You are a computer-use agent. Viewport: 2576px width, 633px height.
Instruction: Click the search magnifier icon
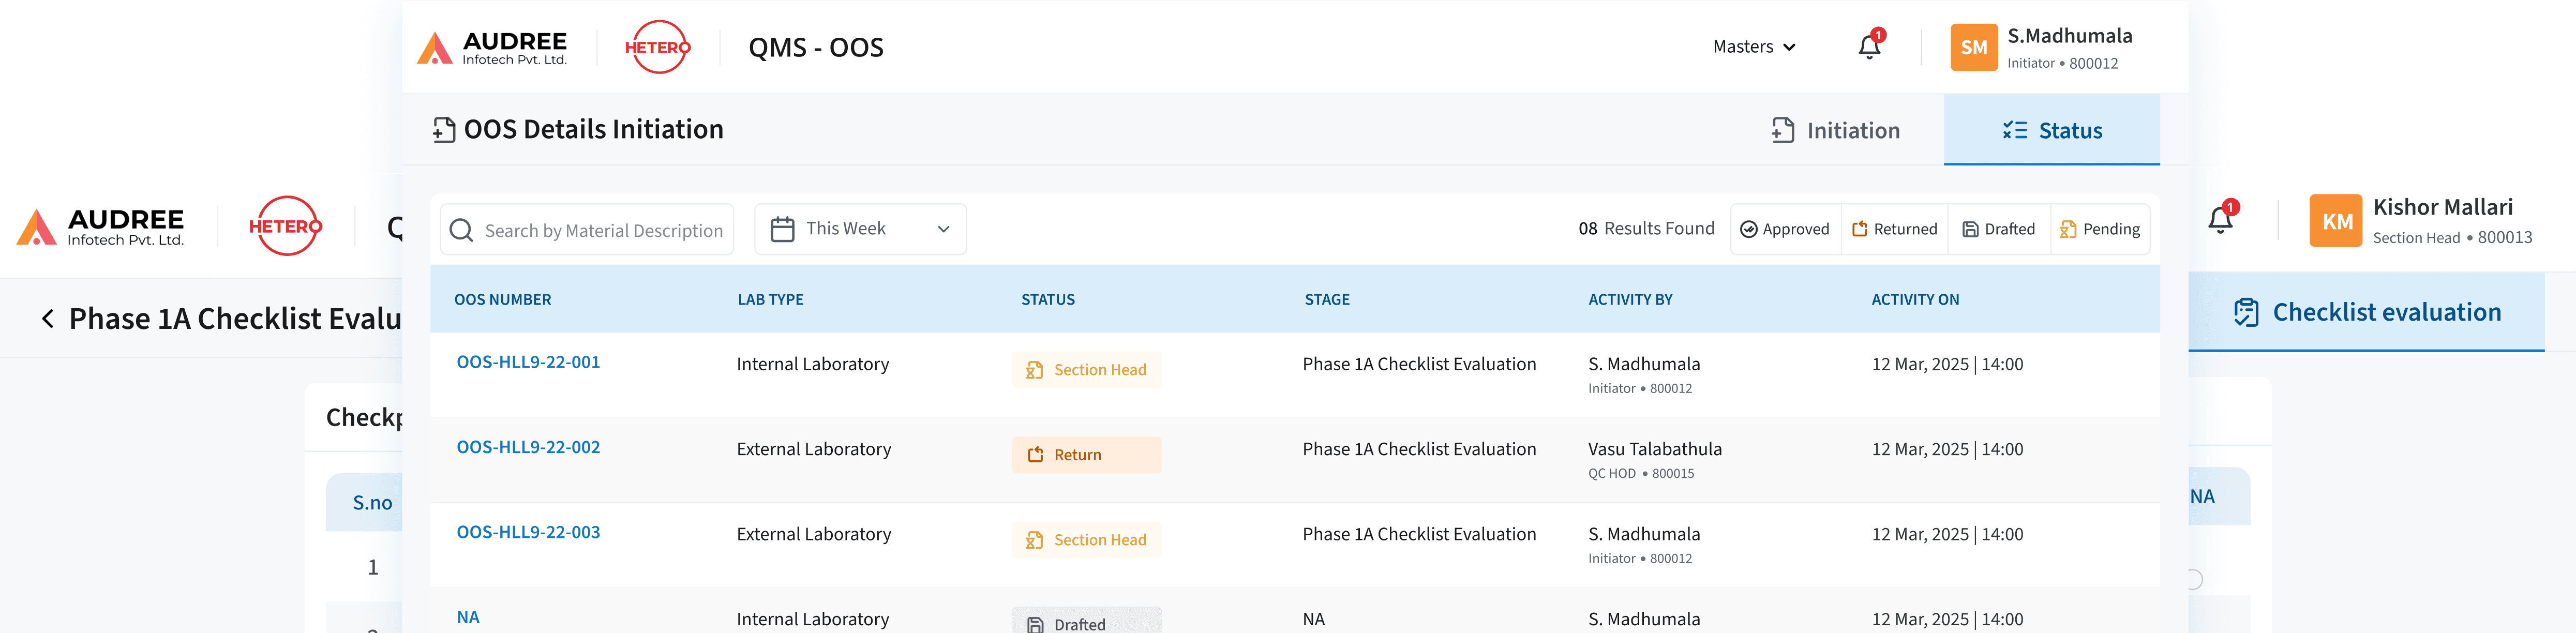(x=461, y=229)
